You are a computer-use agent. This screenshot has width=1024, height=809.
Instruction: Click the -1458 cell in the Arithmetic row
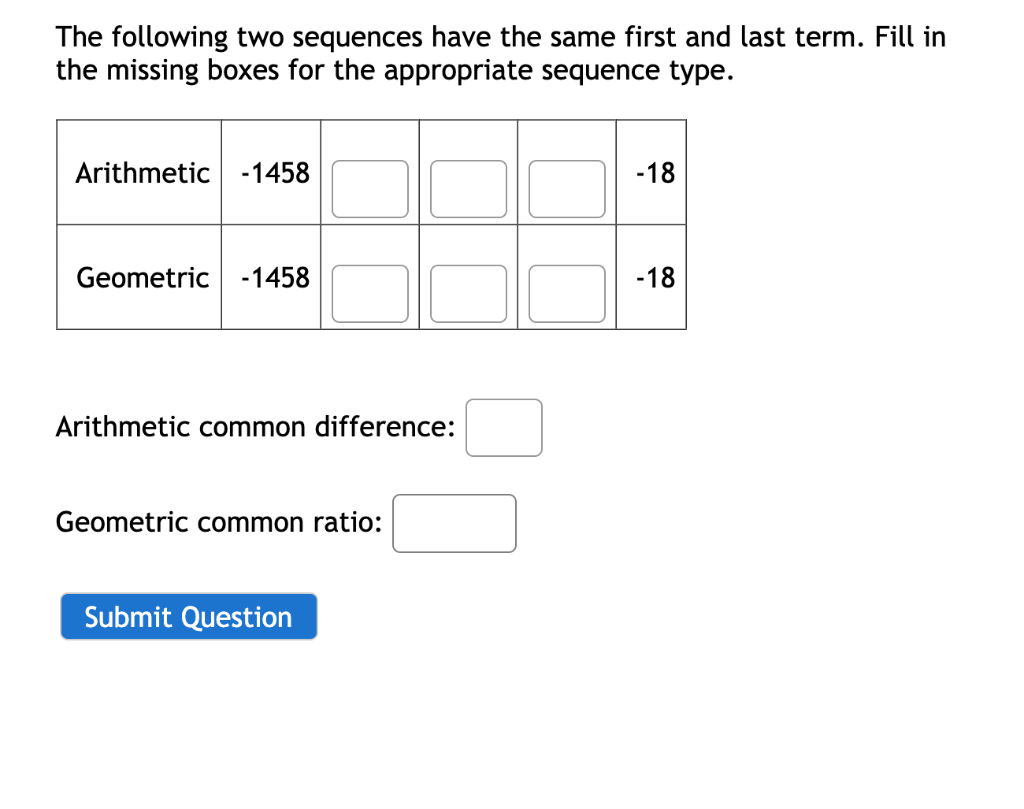click(x=270, y=171)
